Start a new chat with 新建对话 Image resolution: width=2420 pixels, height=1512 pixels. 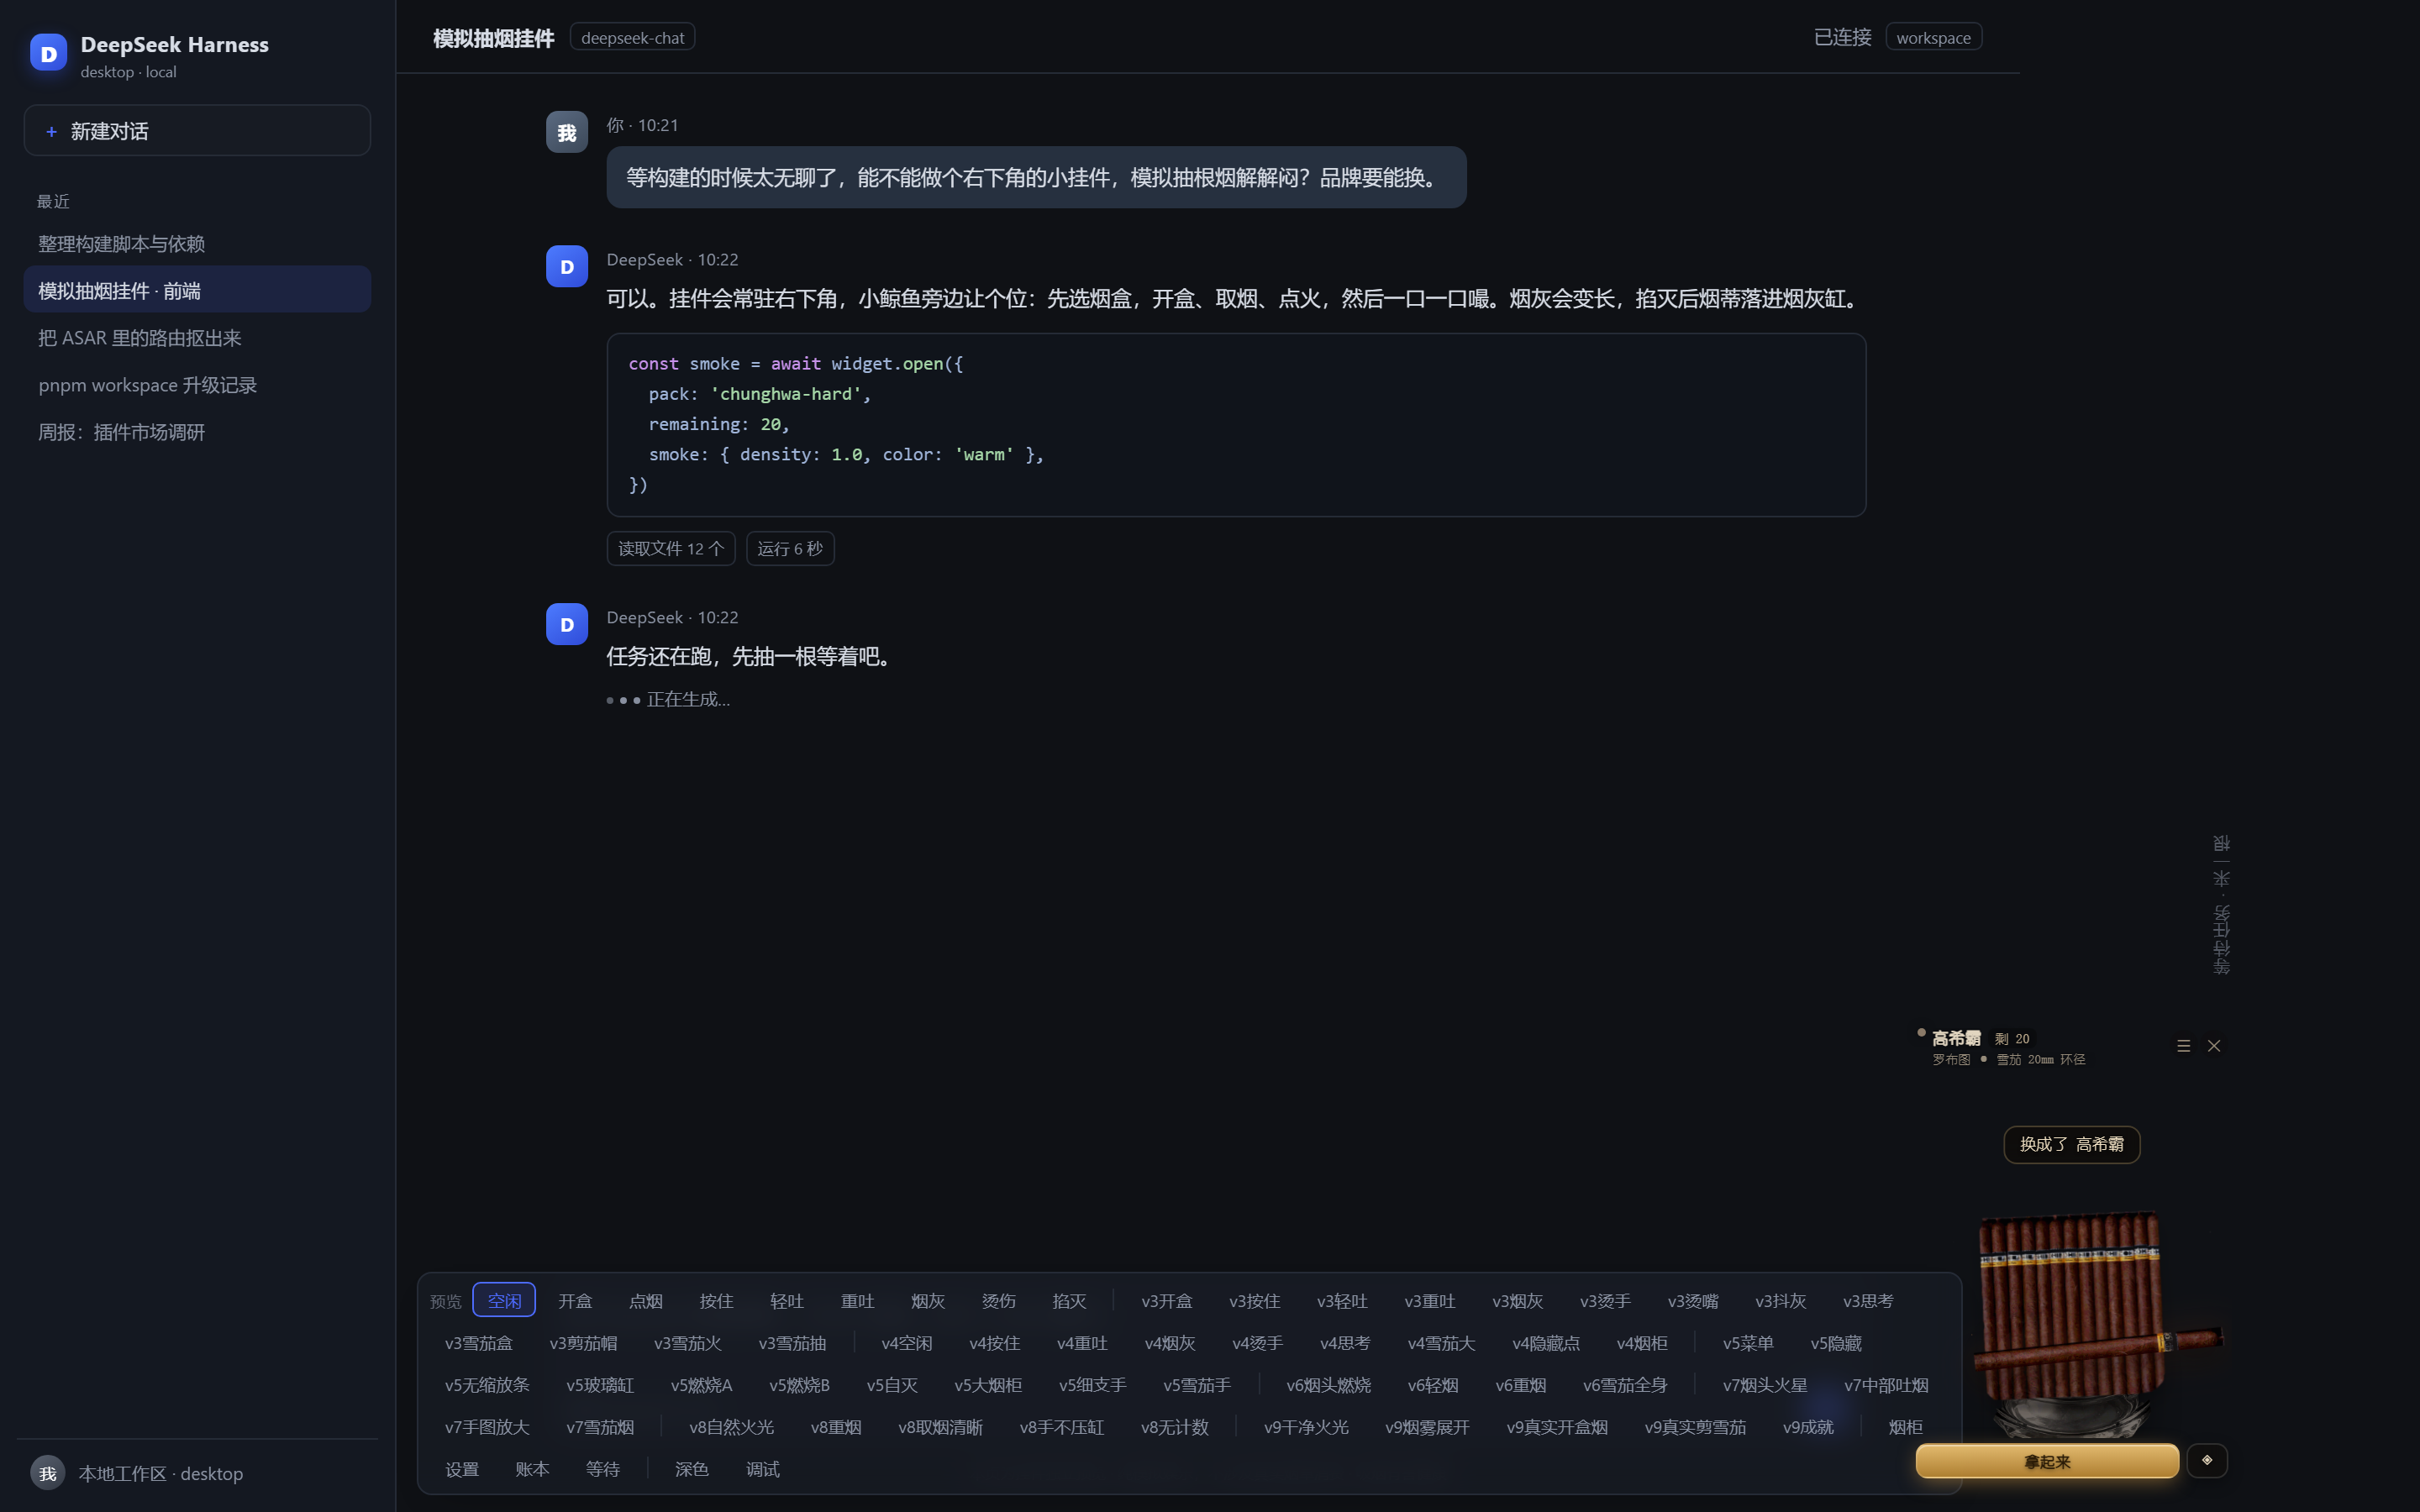[197, 131]
